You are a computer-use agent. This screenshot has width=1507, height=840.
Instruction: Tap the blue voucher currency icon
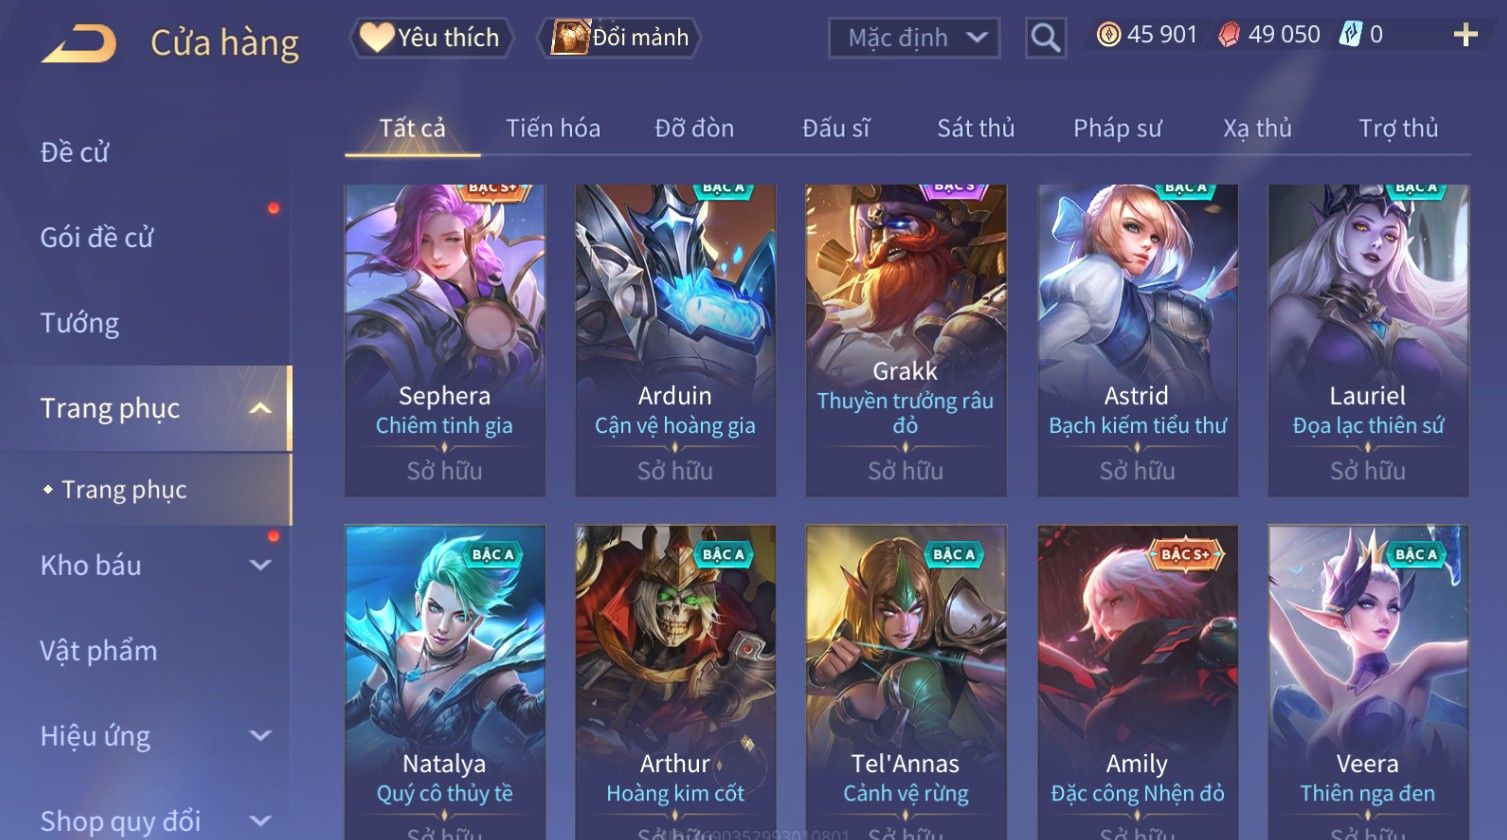(x=1350, y=35)
